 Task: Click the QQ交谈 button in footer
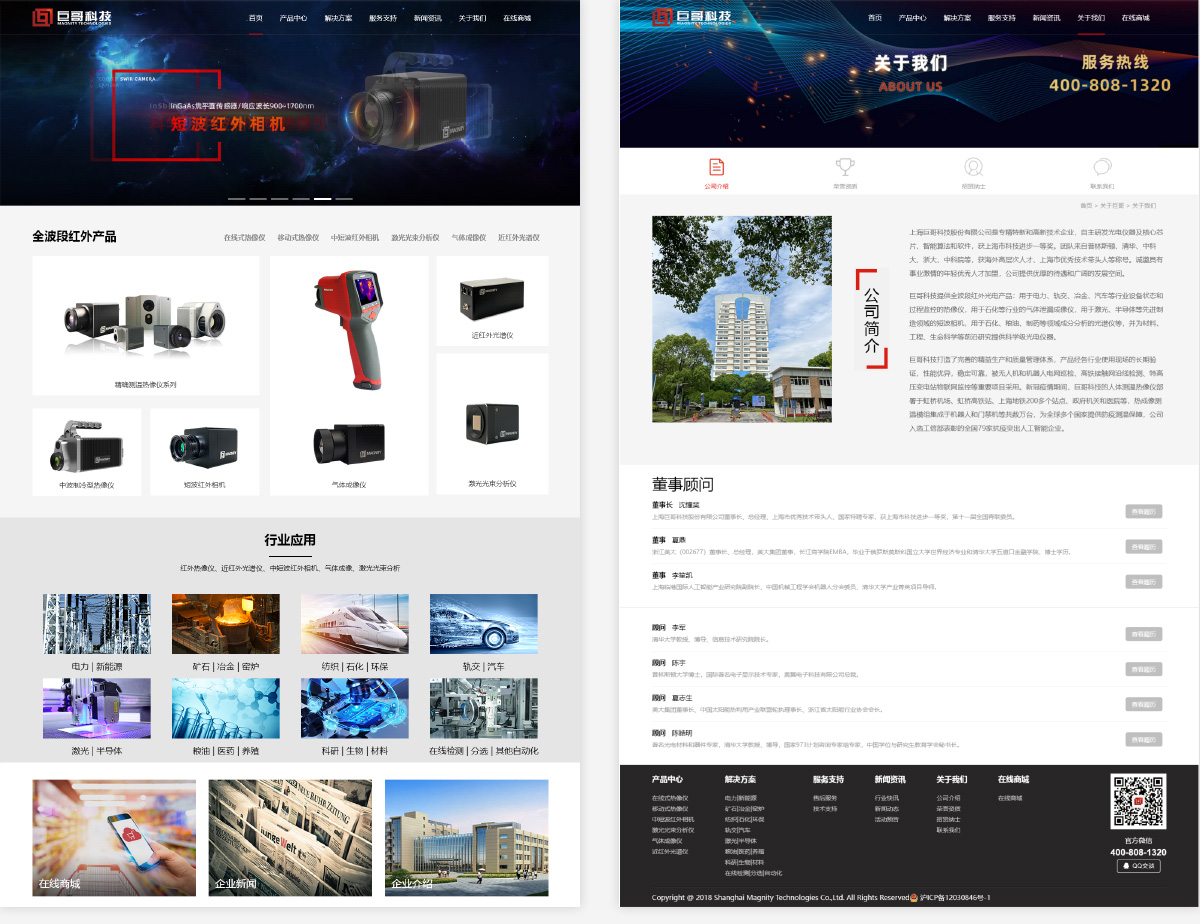pos(1138,866)
